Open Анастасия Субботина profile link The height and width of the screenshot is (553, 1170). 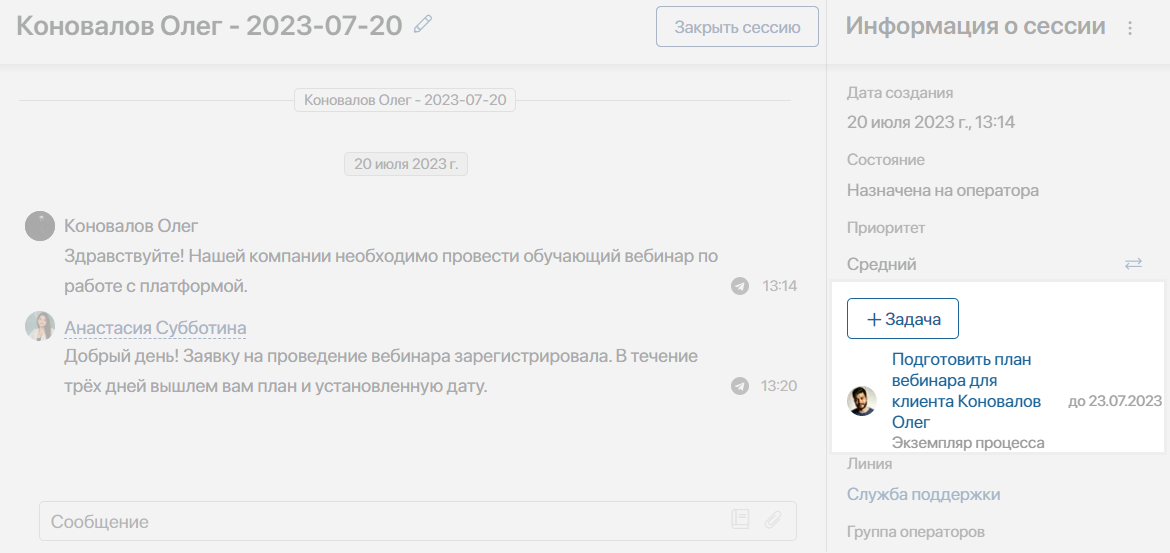tap(155, 328)
